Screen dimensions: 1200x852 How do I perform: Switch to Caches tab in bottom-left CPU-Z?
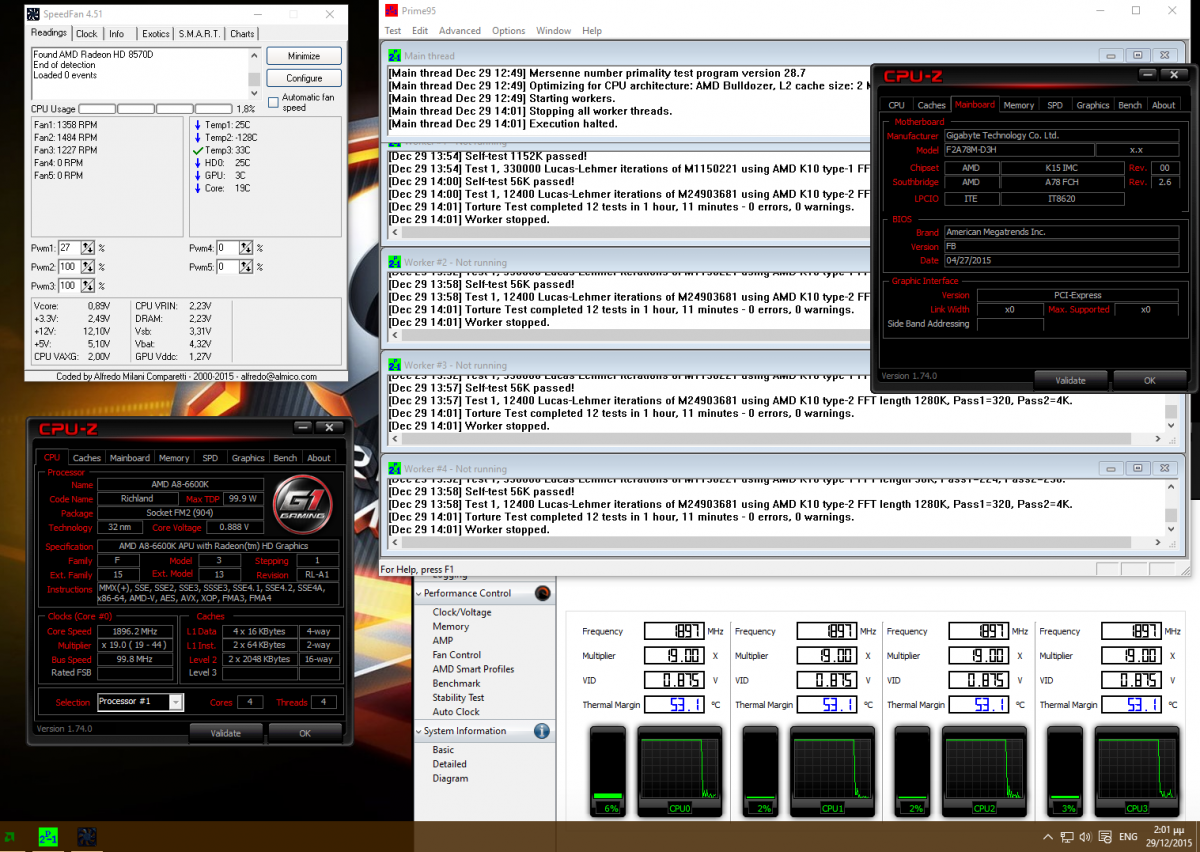pyautogui.click(x=87, y=458)
